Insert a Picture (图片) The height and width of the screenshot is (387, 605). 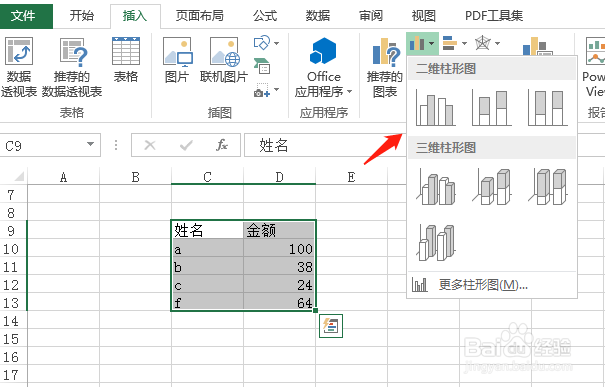tap(177, 61)
